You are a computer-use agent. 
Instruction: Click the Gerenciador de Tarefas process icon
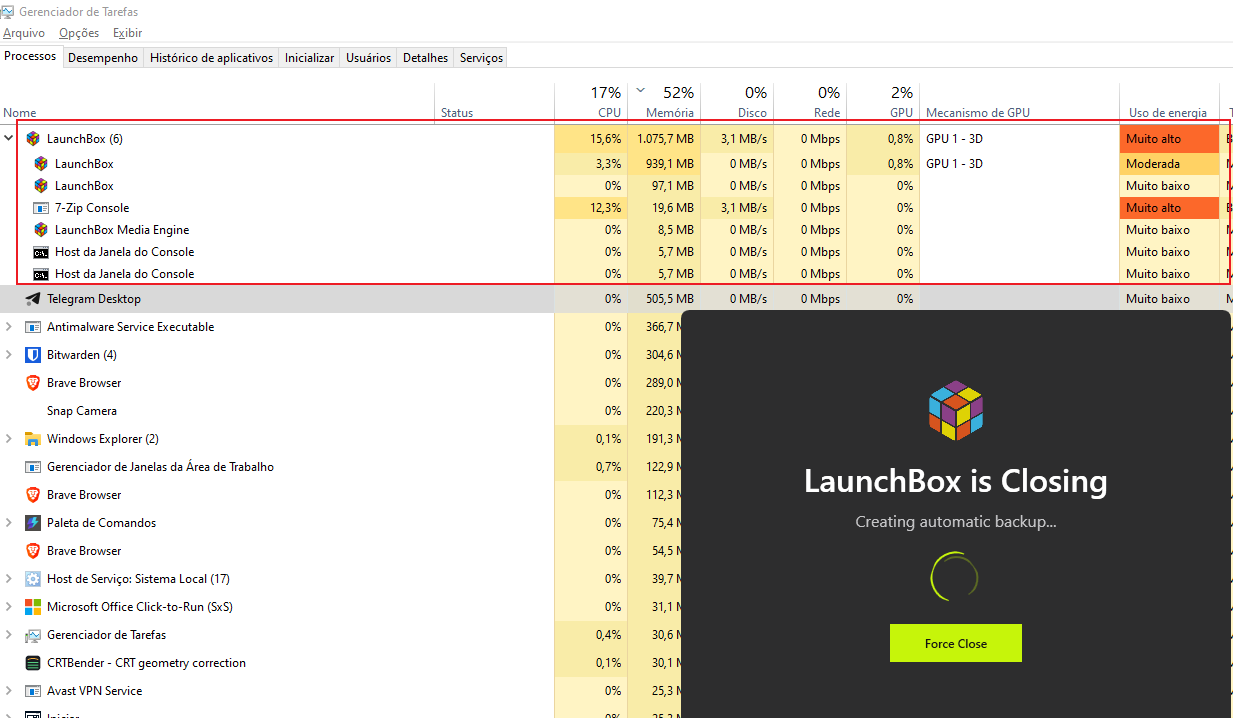33,635
